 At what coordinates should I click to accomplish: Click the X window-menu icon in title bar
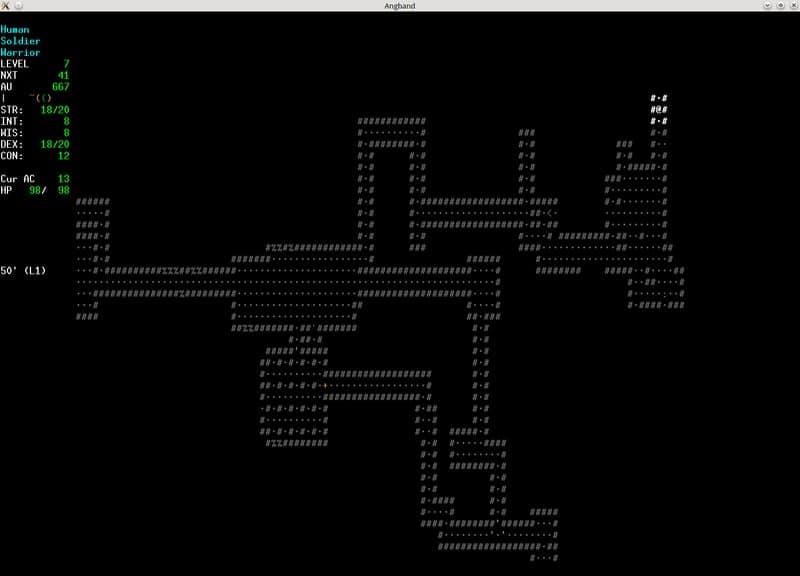6,6
